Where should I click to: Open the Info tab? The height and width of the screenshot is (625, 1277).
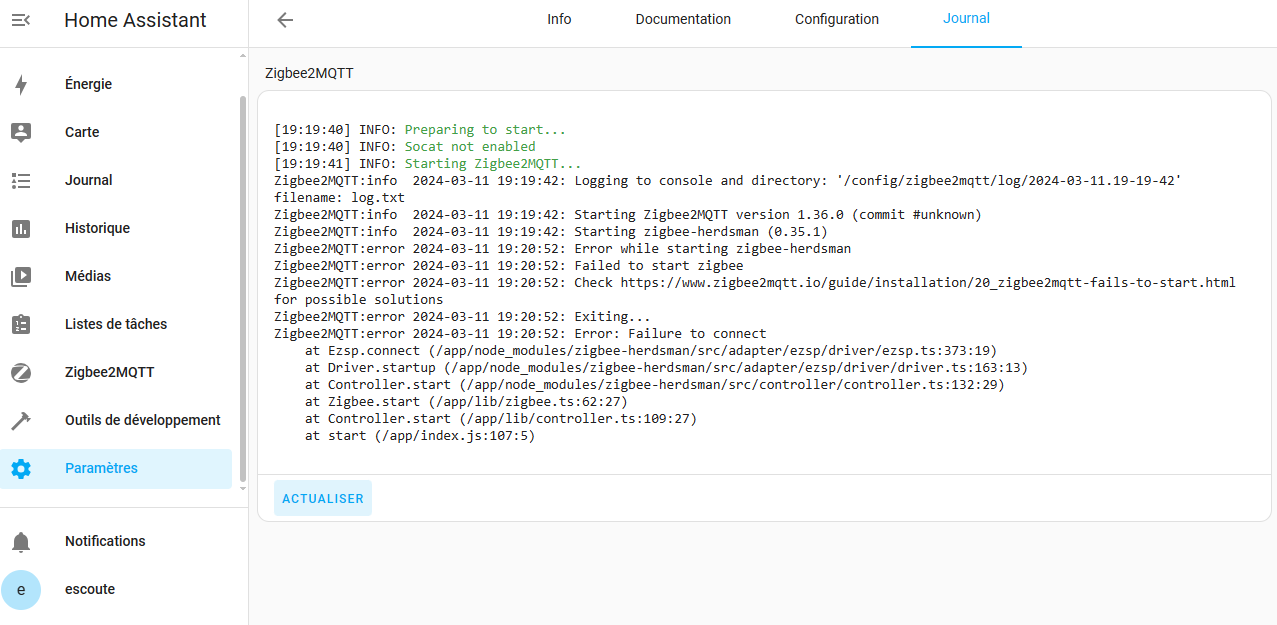point(559,20)
